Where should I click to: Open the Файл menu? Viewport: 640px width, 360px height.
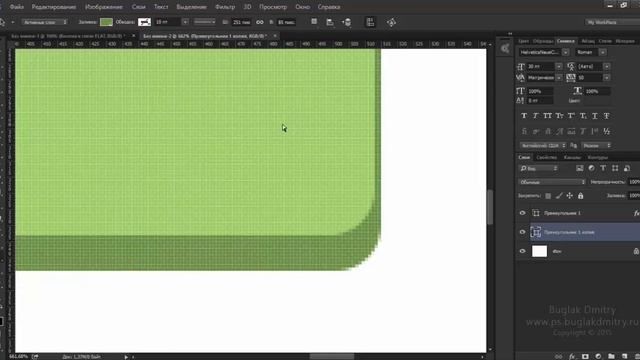(16, 7)
